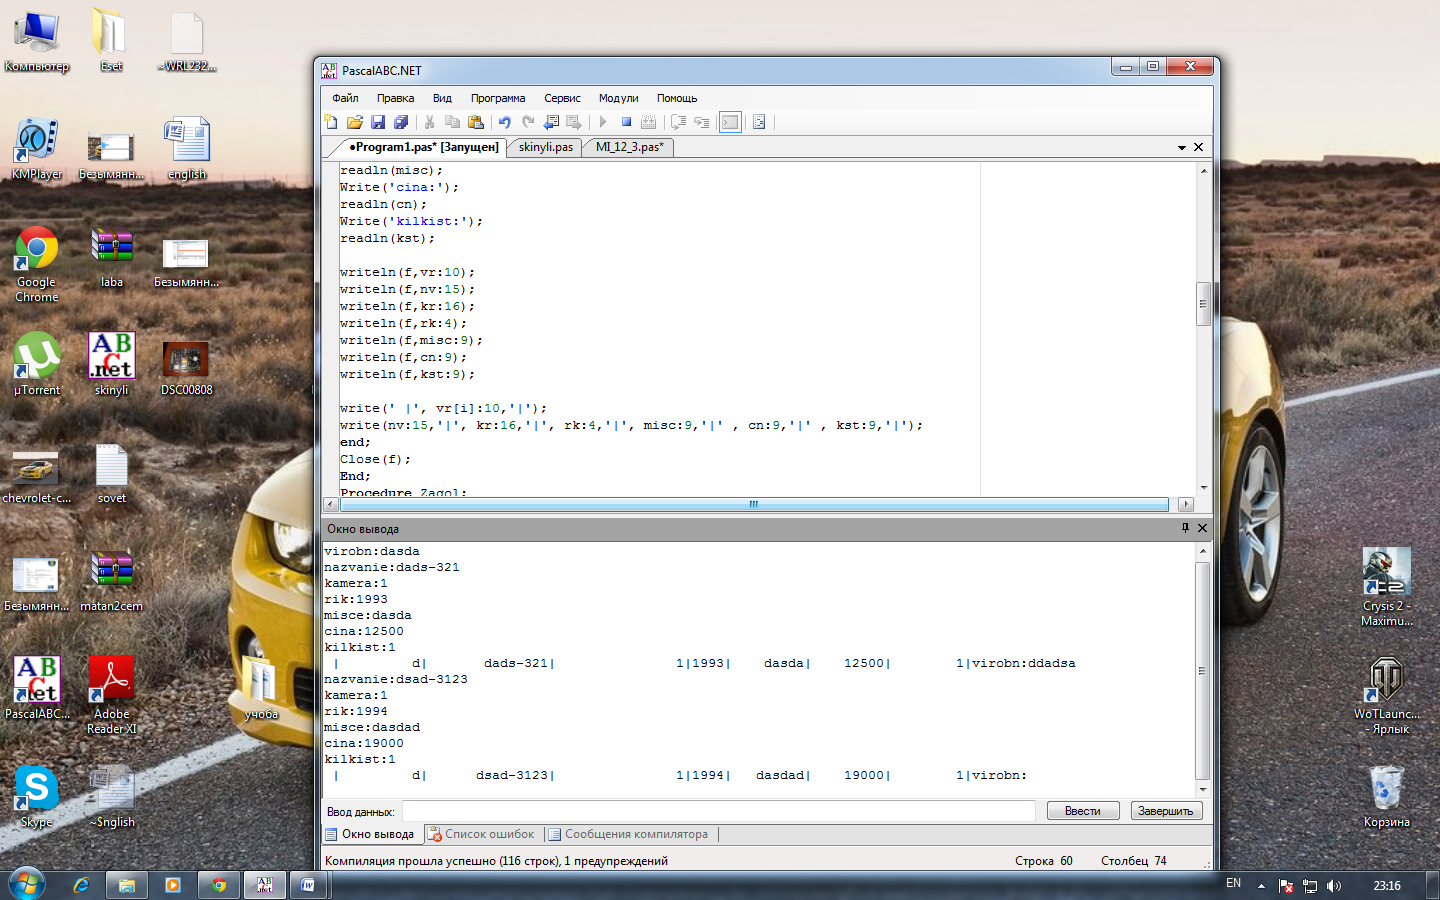Click the Save All toolbar icon
The width and height of the screenshot is (1440, 900).
(x=401, y=122)
